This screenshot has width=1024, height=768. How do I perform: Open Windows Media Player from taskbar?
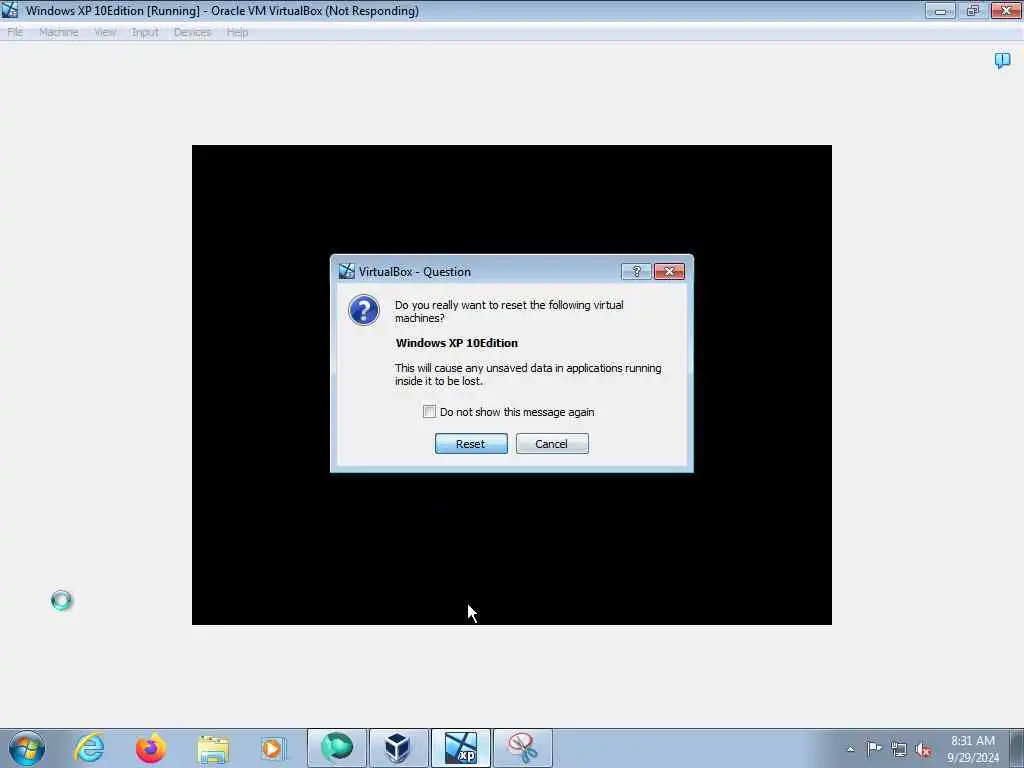(273, 748)
